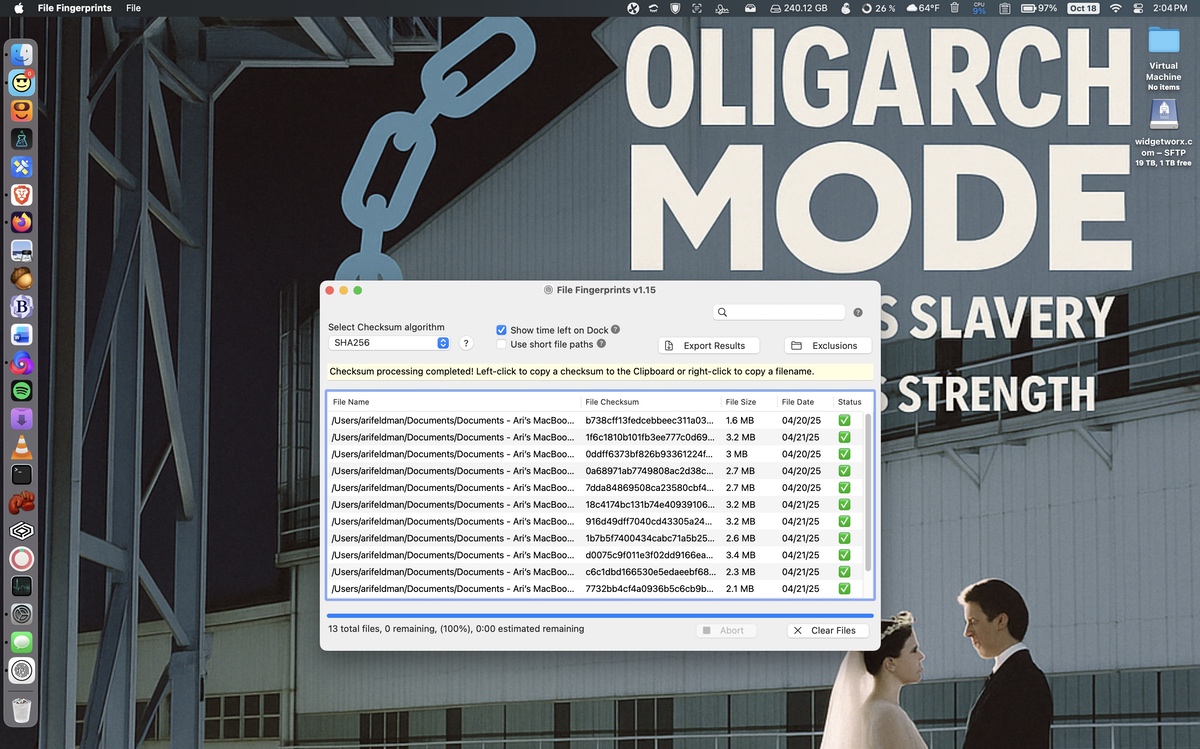This screenshot has width=1200, height=749.
Task: Open the Trash in the Dock
Action: pyautogui.click(x=21, y=710)
